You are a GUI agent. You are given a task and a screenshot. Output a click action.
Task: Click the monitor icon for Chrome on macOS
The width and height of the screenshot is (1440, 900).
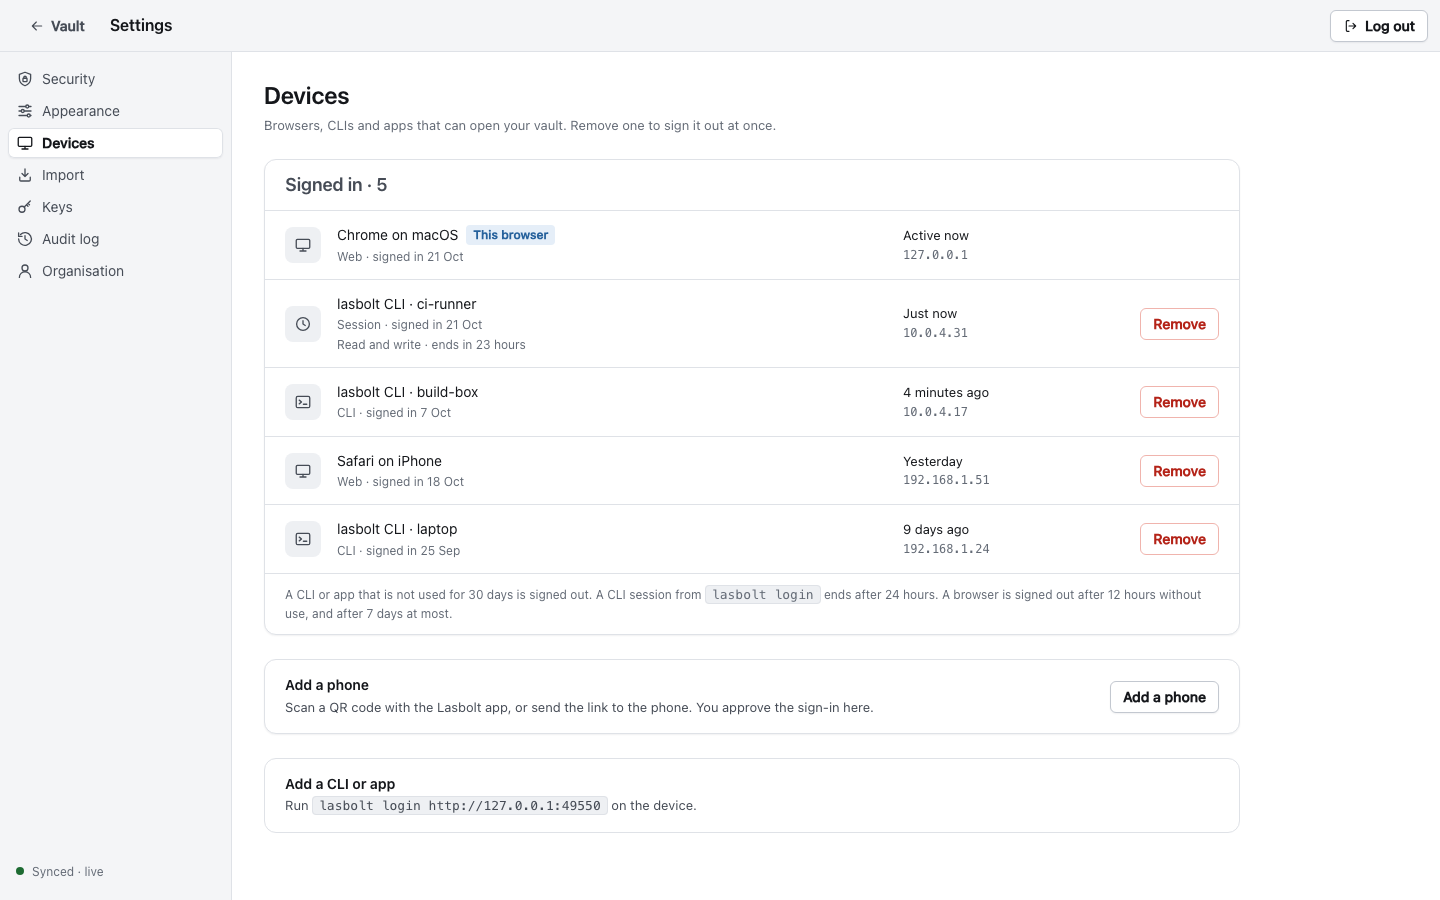pyautogui.click(x=303, y=245)
